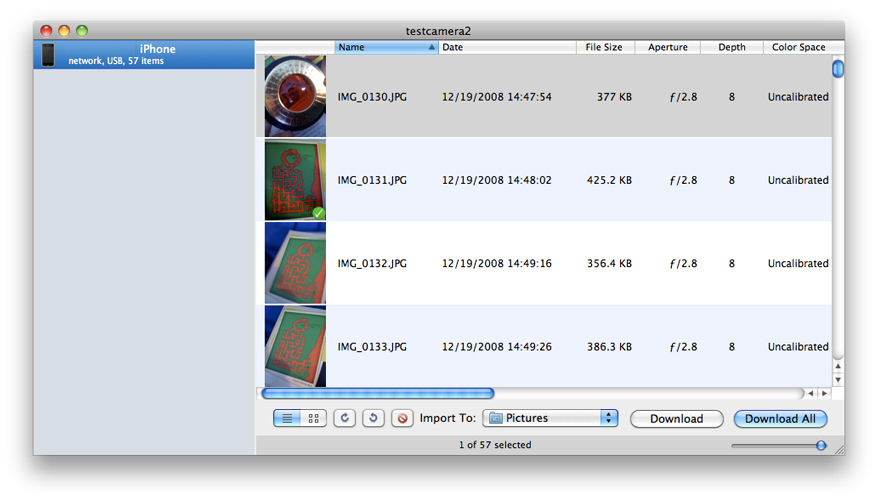Switch to list view mode

click(x=287, y=419)
